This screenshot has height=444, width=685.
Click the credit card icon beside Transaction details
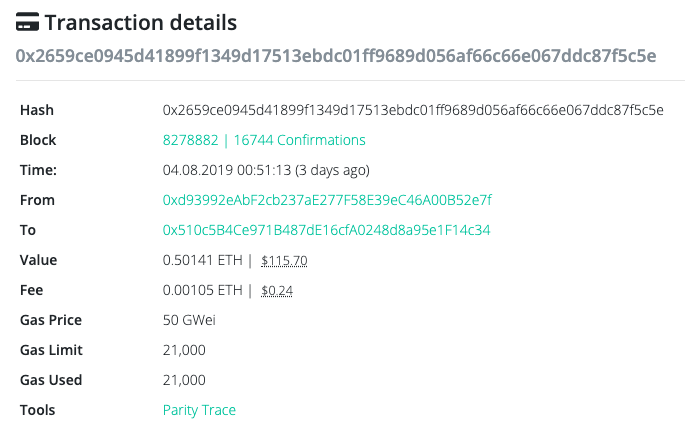click(x=28, y=22)
